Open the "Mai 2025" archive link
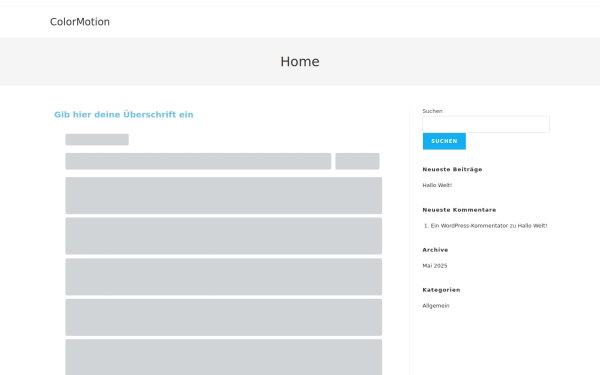 [435, 266]
